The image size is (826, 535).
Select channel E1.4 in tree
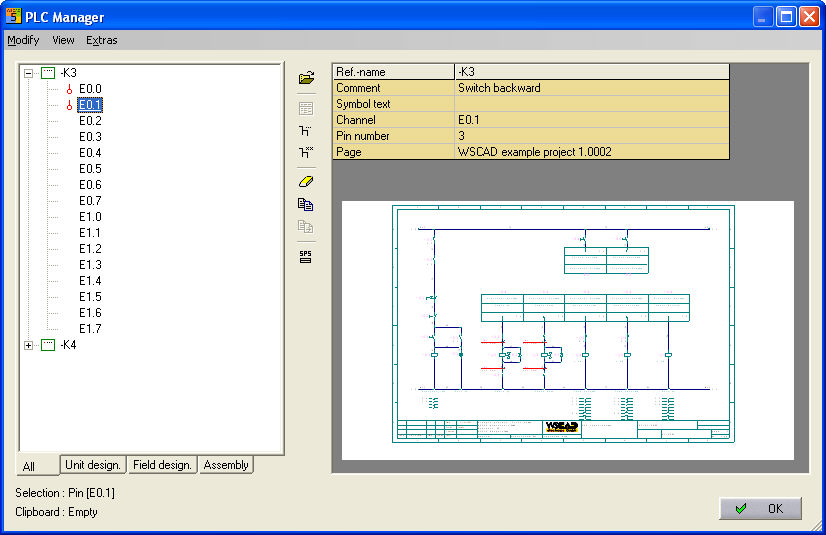[x=90, y=281]
